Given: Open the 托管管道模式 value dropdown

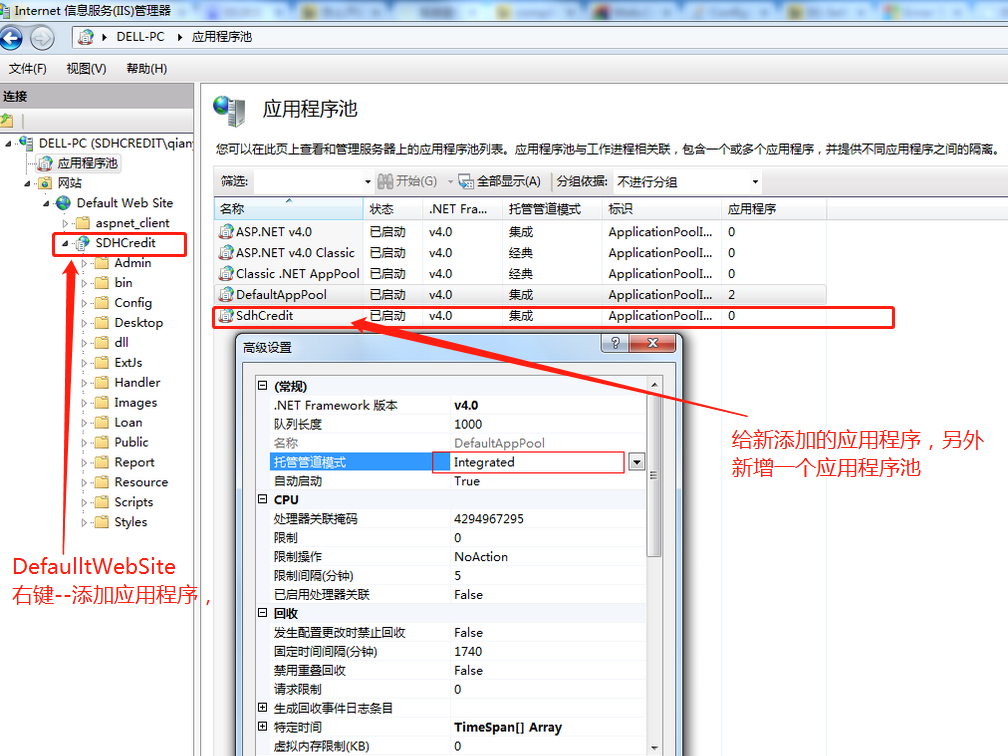Looking at the screenshot, I should coord(636,462).
